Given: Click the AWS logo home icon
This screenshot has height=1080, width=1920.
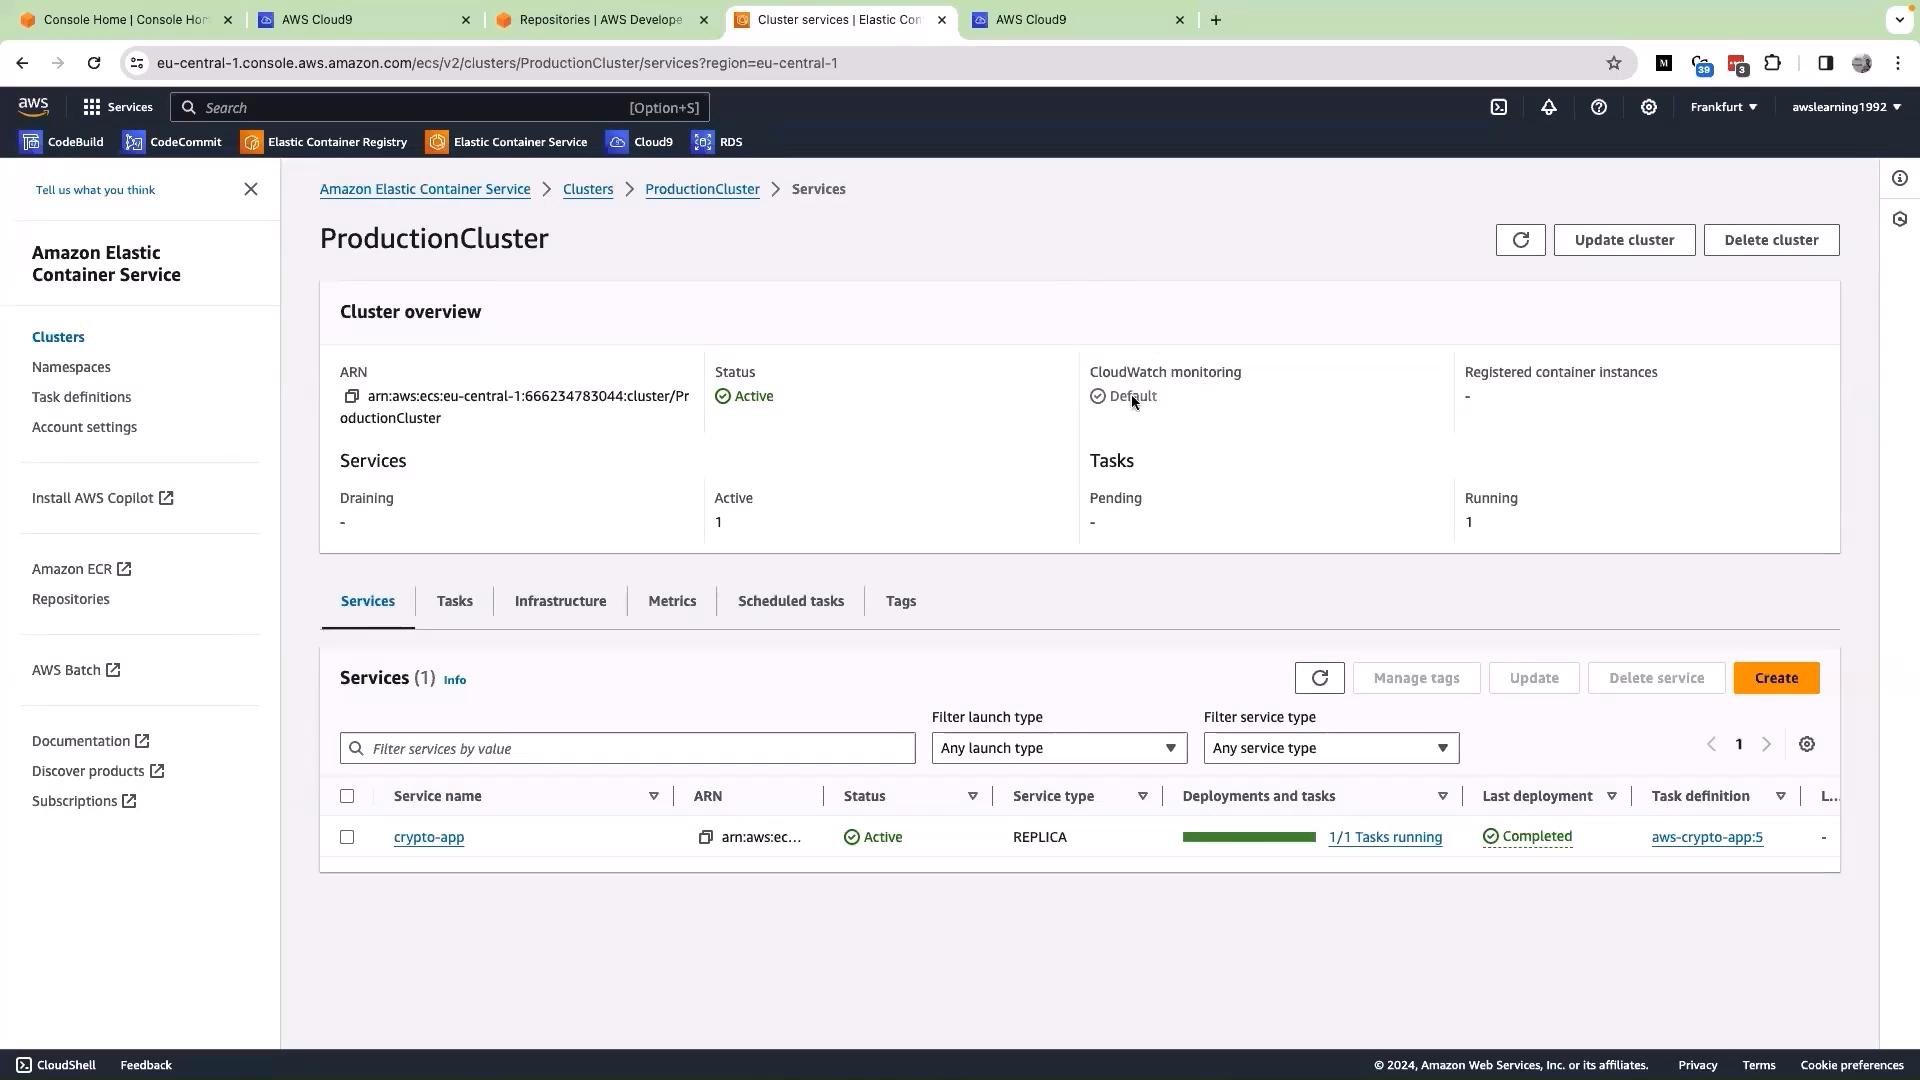Looking at the screenshot, I should pyautogui.click(x=33, y=107).
